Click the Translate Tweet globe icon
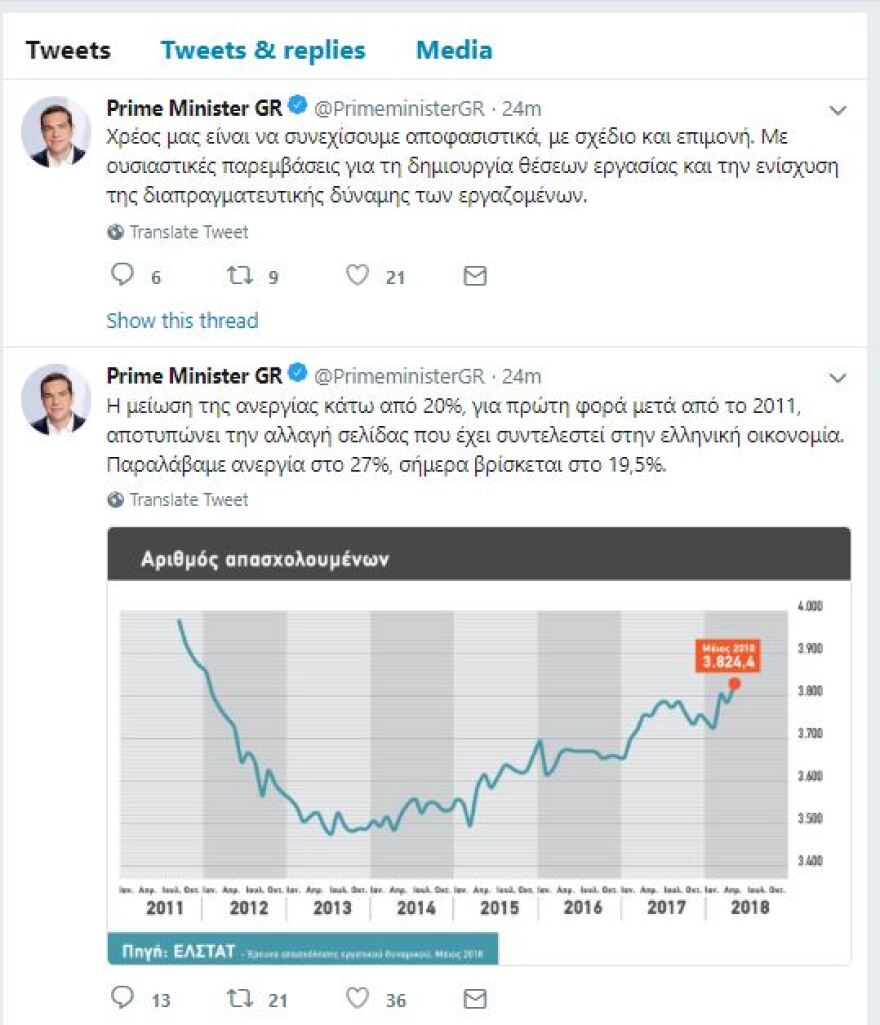 [x=115, y=232]
